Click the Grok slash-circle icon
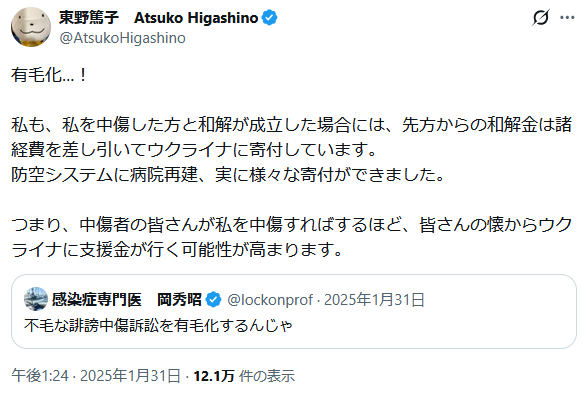 [x=541, y=17]
